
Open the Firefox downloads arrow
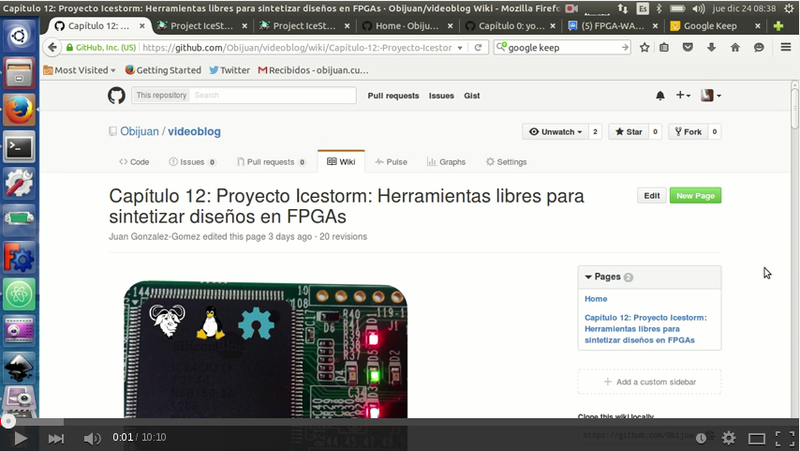[712, 47]
